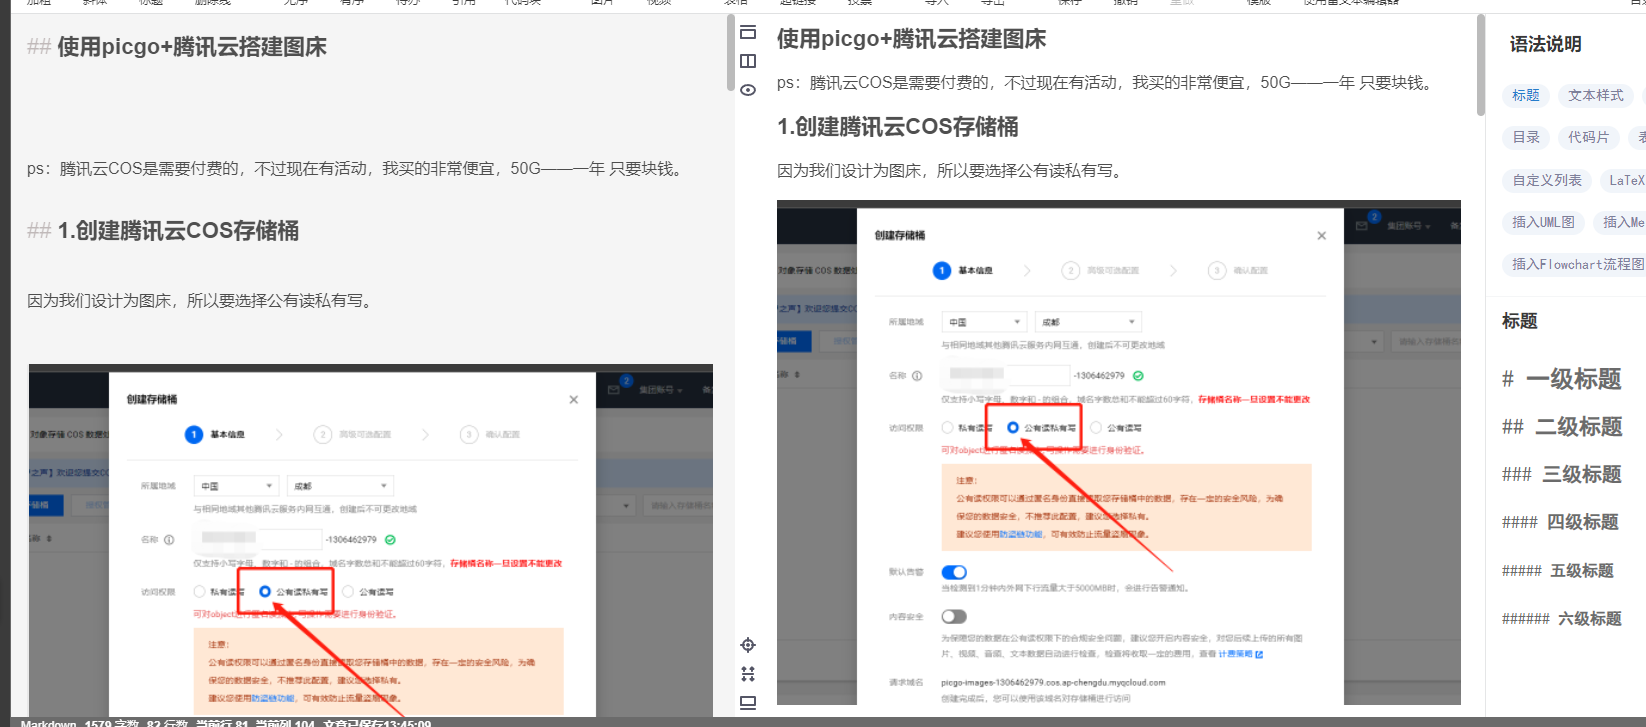Click the editor pane vertical scrollbar

click(x=731, y=54)
